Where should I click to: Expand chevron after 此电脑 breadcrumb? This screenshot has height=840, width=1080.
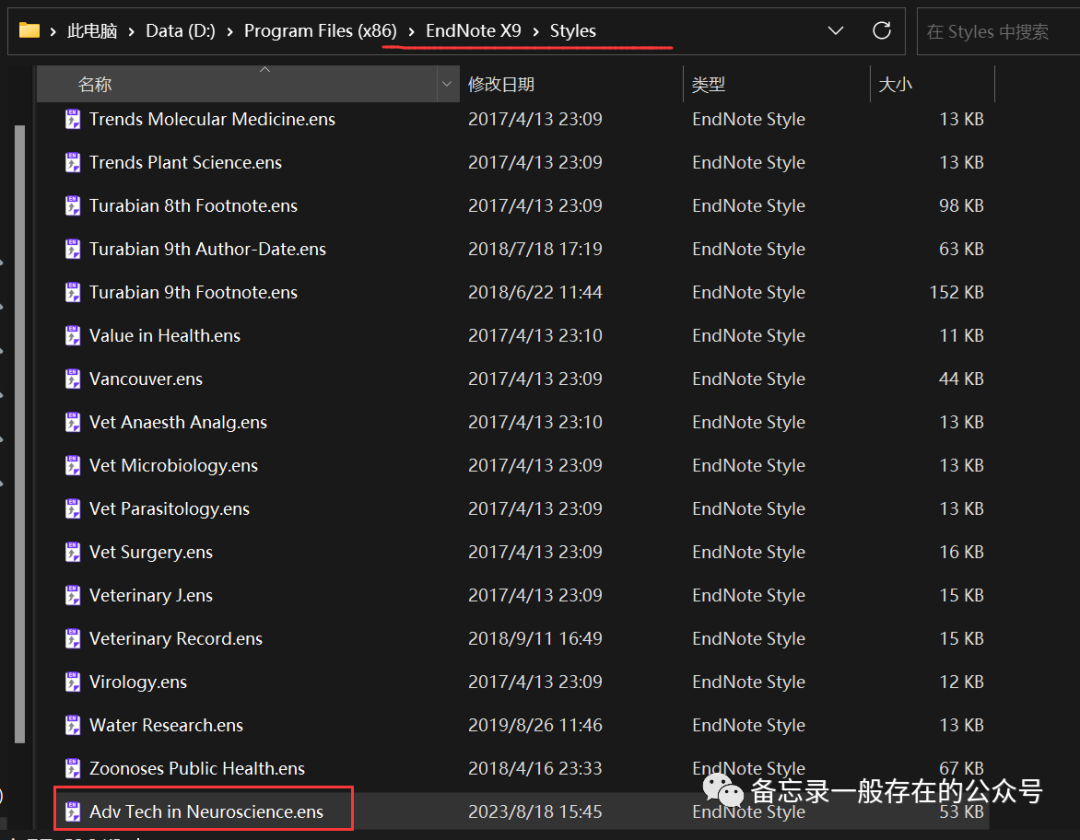point(131,32)
